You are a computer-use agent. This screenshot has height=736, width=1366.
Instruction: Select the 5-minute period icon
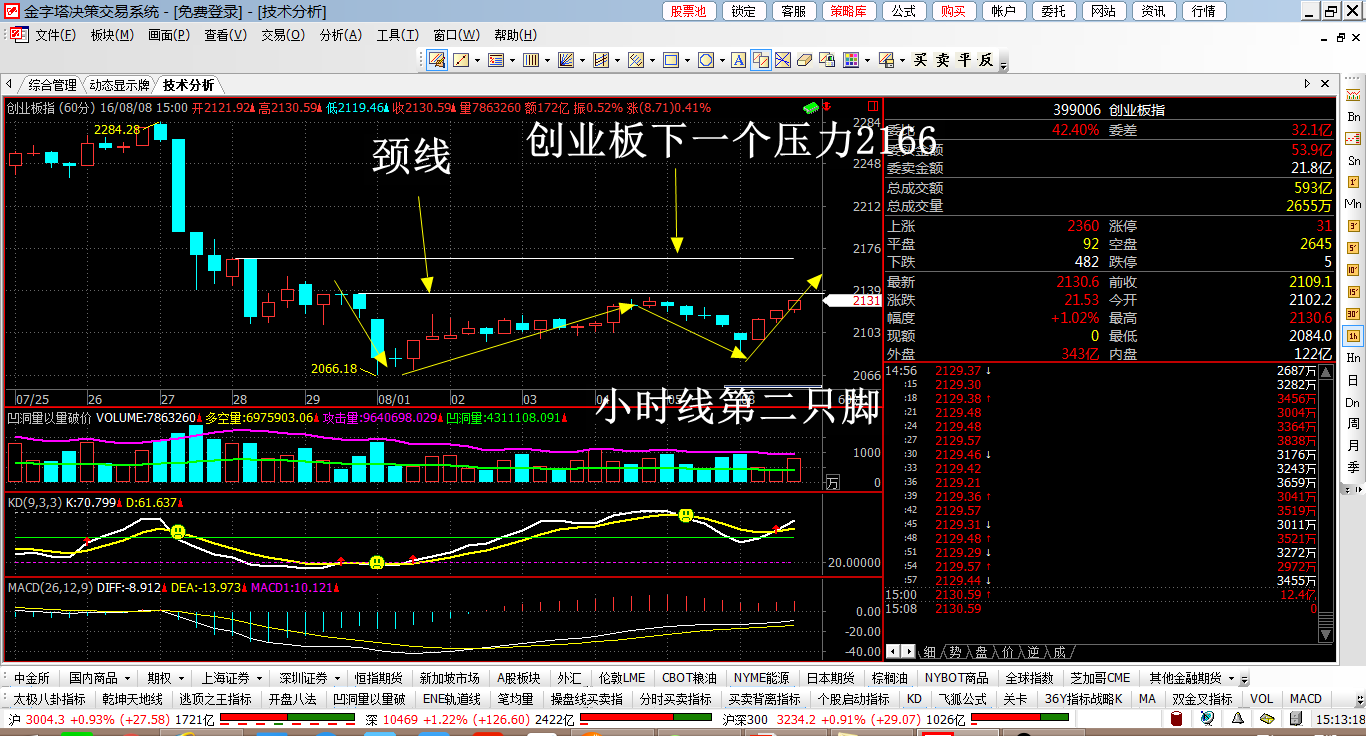(1353, 249)
